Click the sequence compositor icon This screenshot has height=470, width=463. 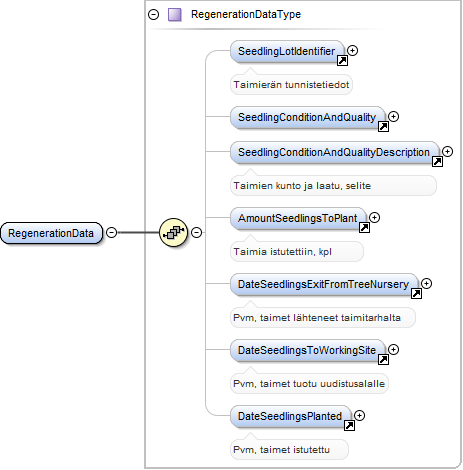click(173, 232)
